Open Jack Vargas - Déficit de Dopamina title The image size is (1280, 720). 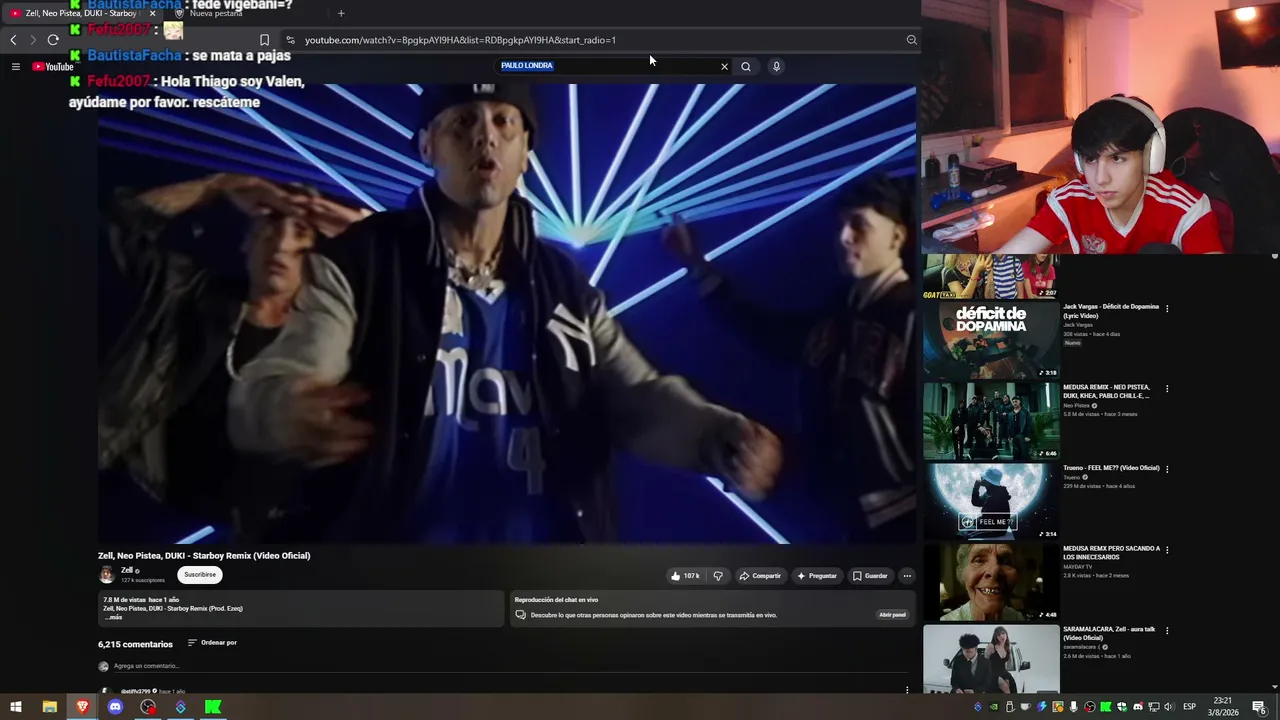(1111, 311)
